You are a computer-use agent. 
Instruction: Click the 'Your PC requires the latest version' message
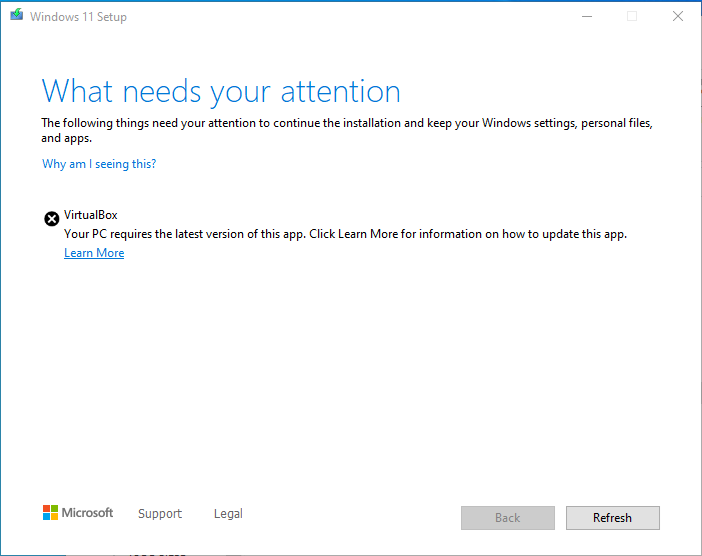pyautogui.click(x=345, y=234)
